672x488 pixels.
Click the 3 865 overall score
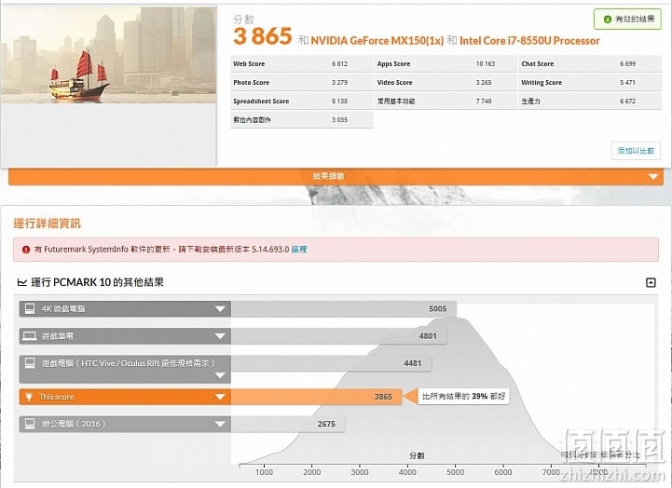point(263,36)
